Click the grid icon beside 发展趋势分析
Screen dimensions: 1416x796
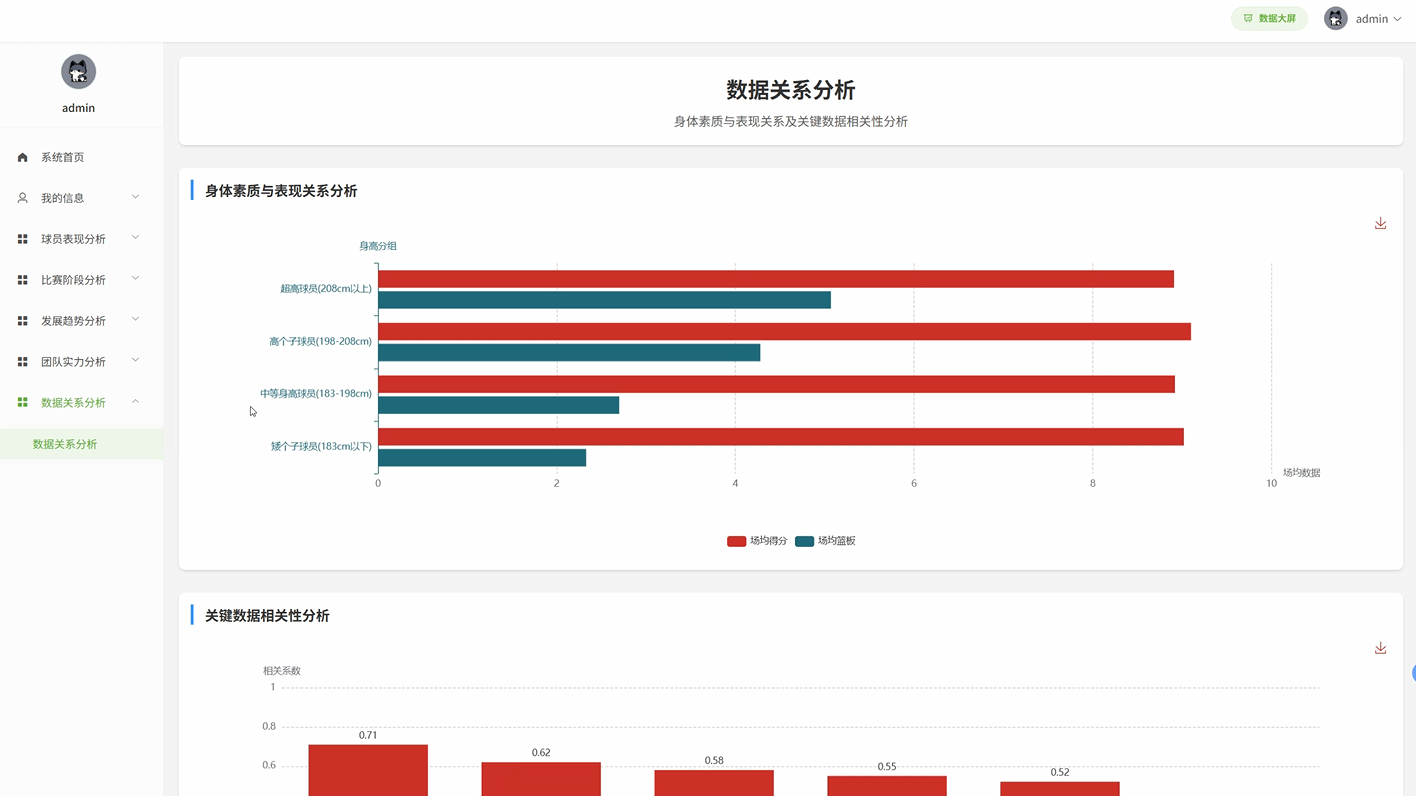[22, 321]
